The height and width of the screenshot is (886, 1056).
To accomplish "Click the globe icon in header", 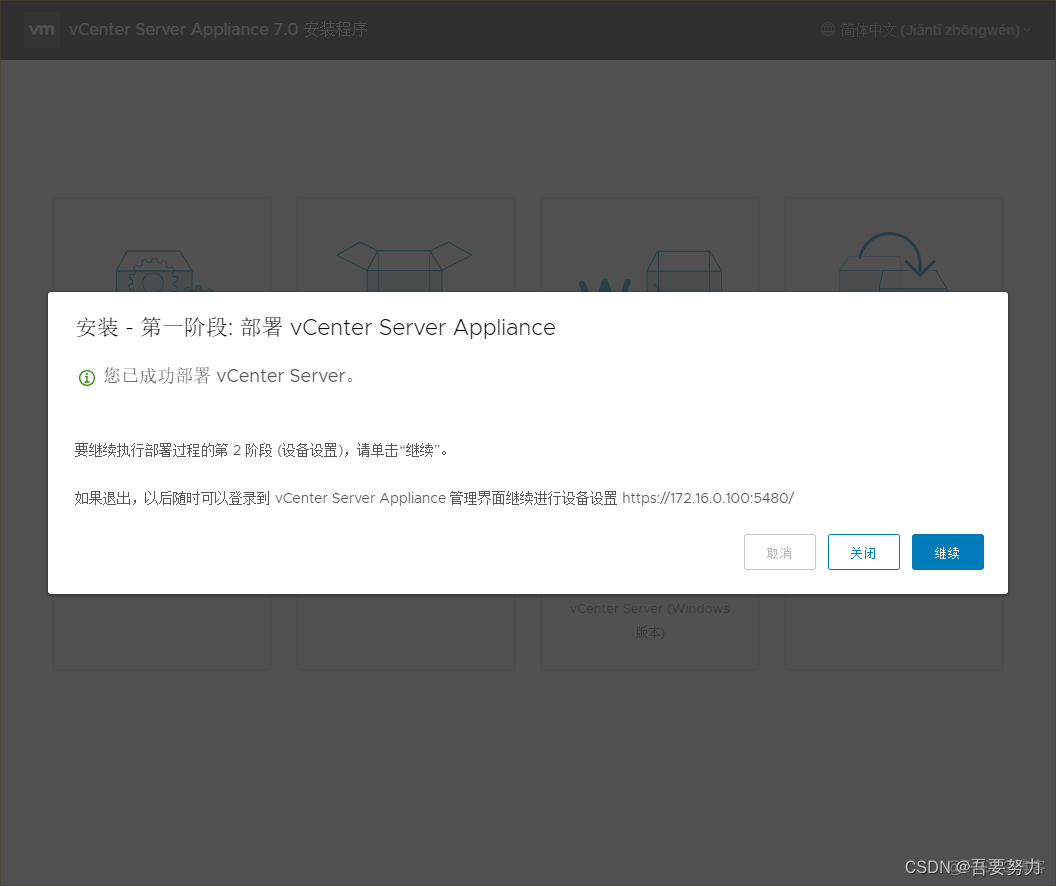I will 828,30.
